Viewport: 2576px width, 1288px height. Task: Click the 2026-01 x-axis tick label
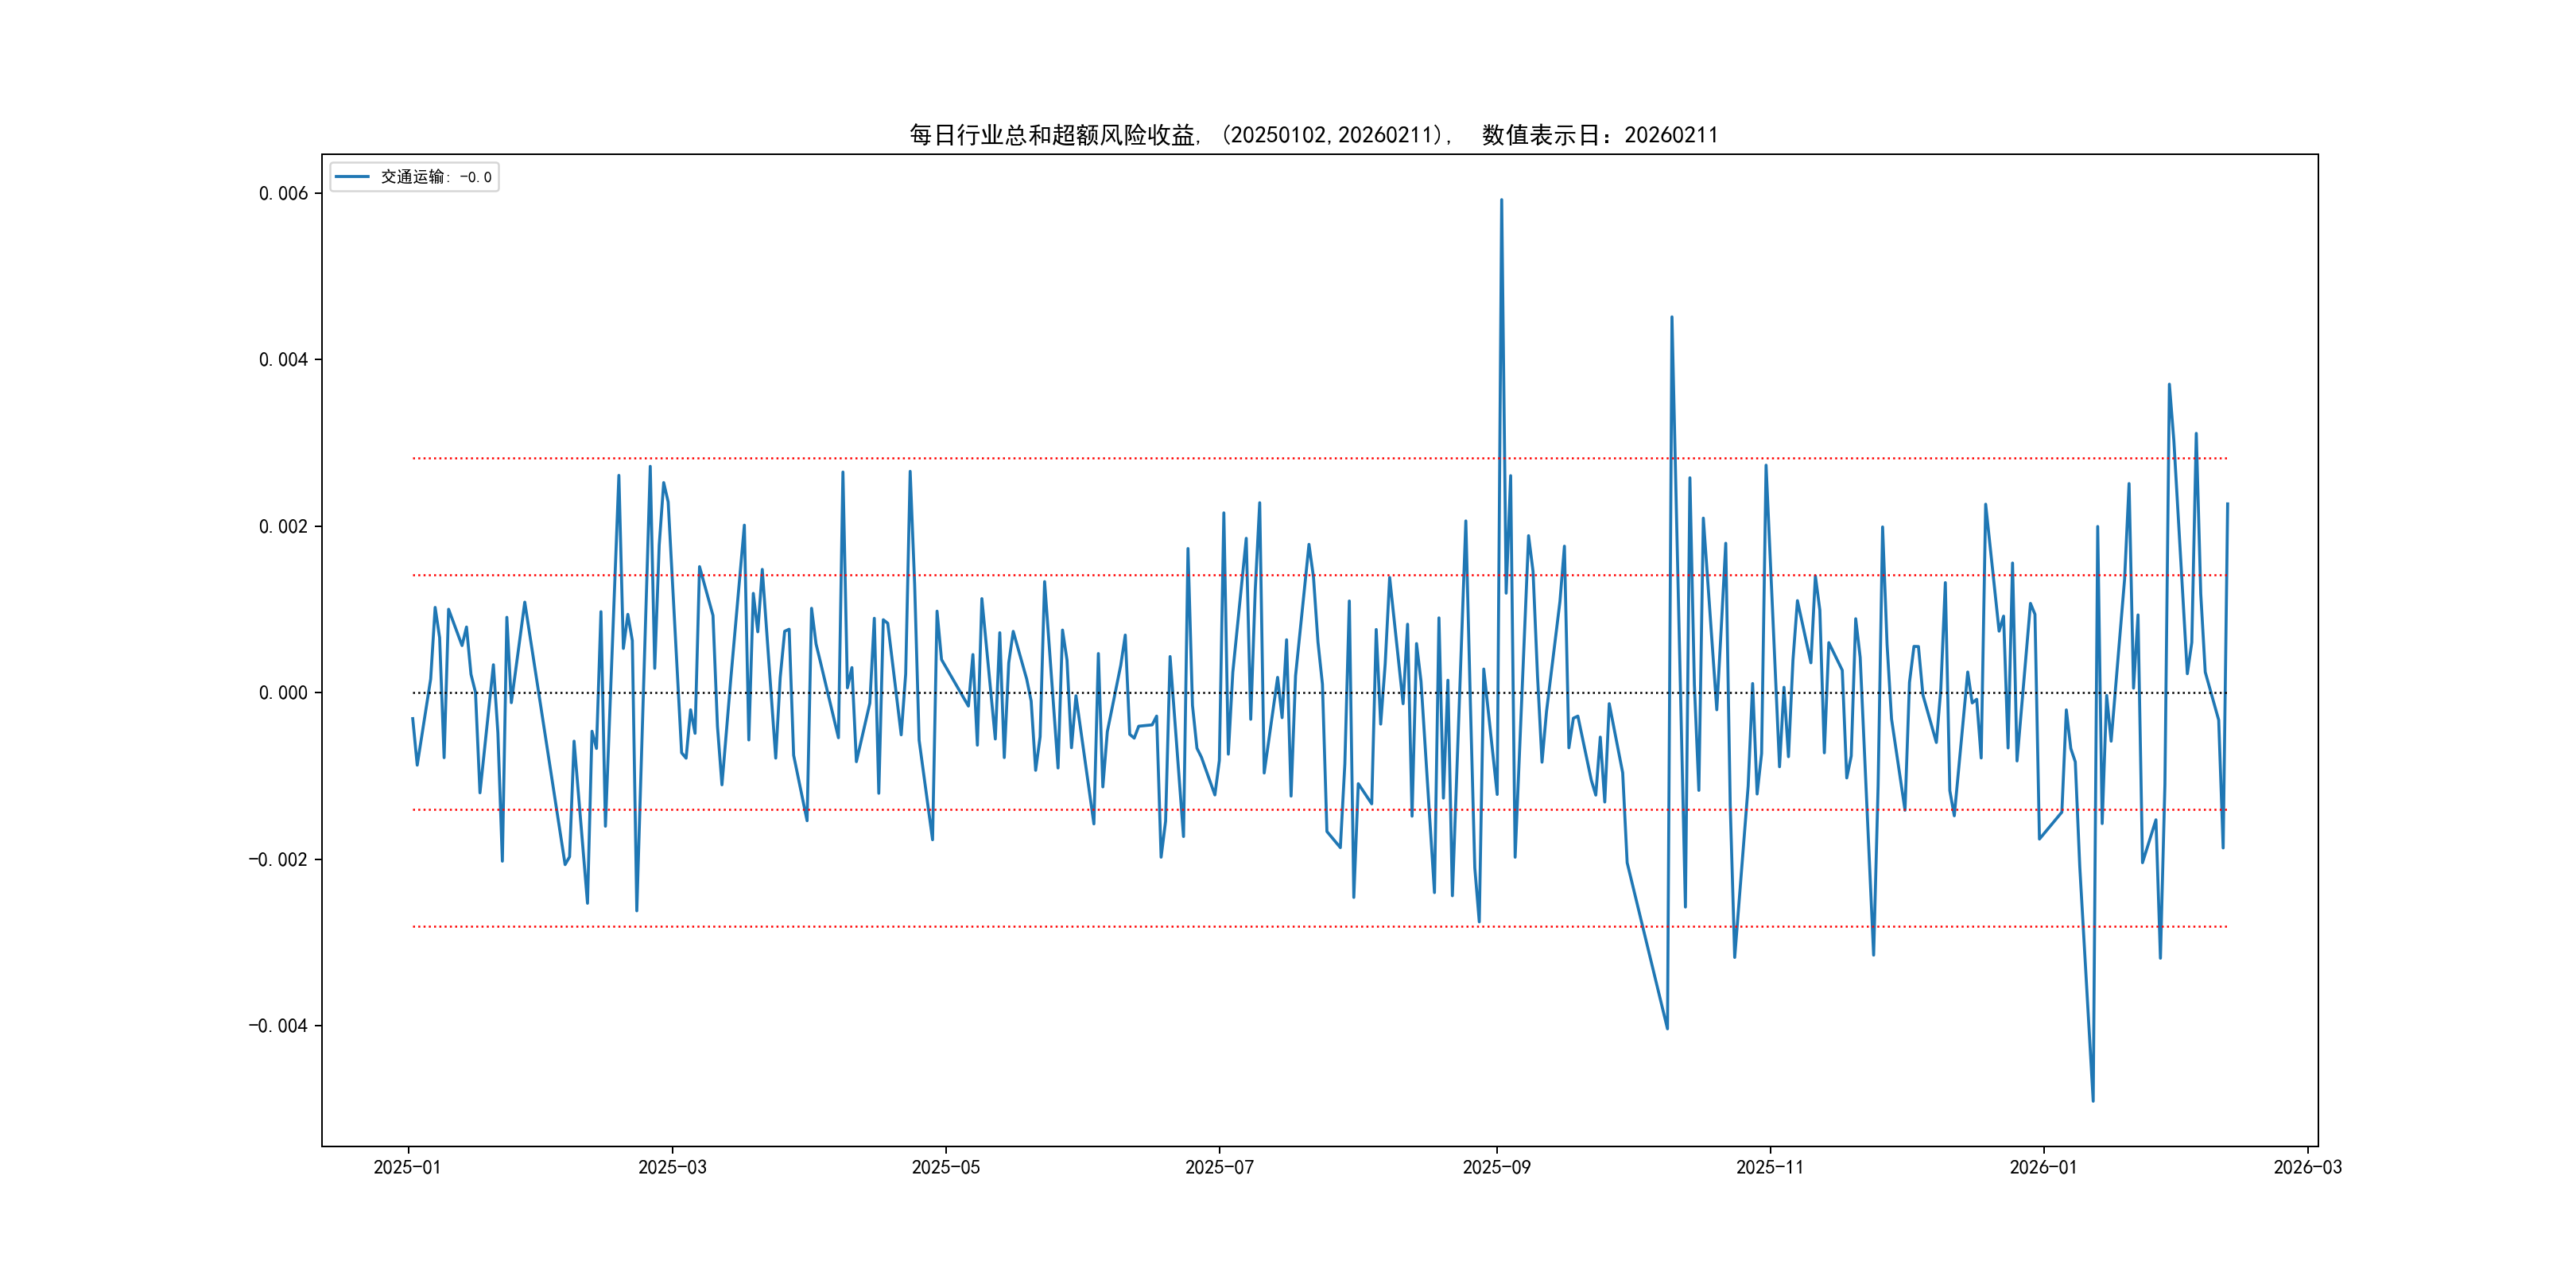[2043, 1167]
